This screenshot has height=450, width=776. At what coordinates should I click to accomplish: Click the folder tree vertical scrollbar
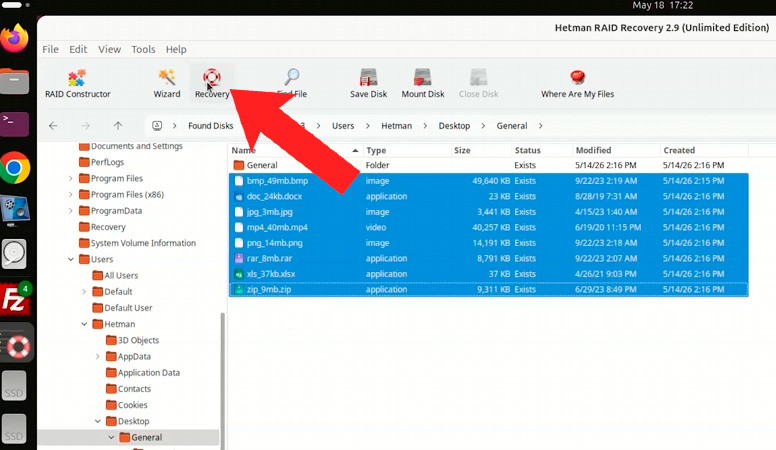[222, 381]
